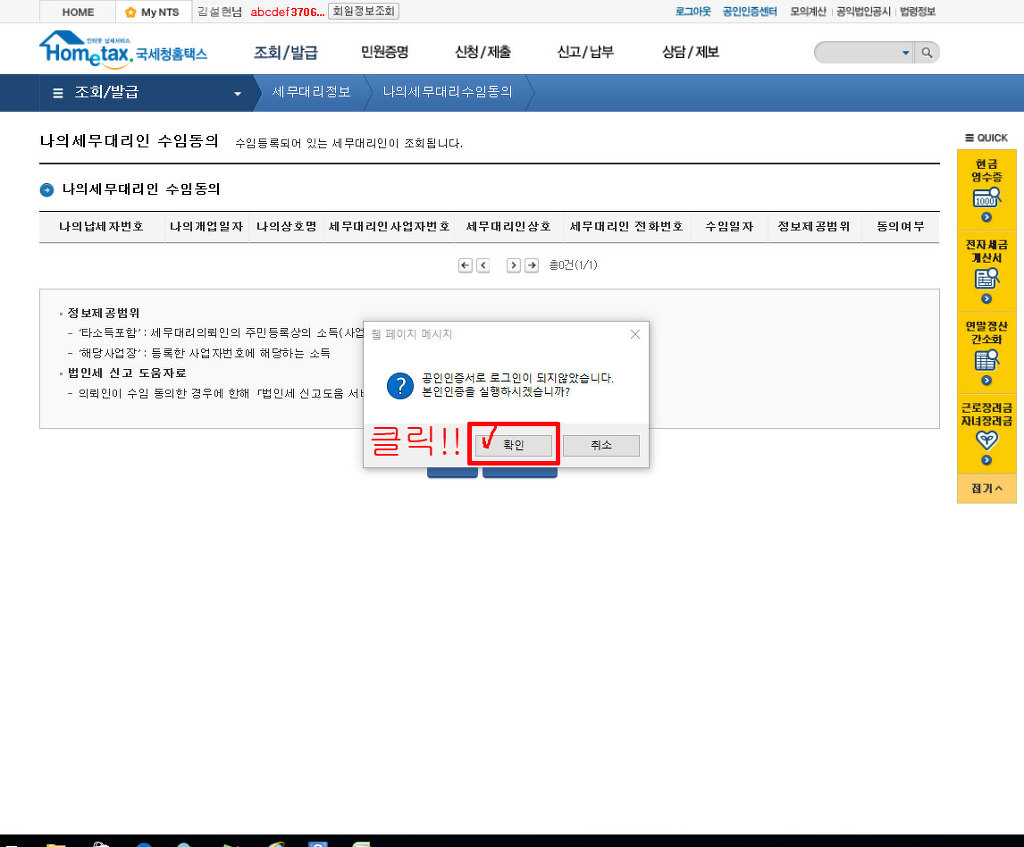
Task: Click the search magnifier icon
Action: click(927, 52)
